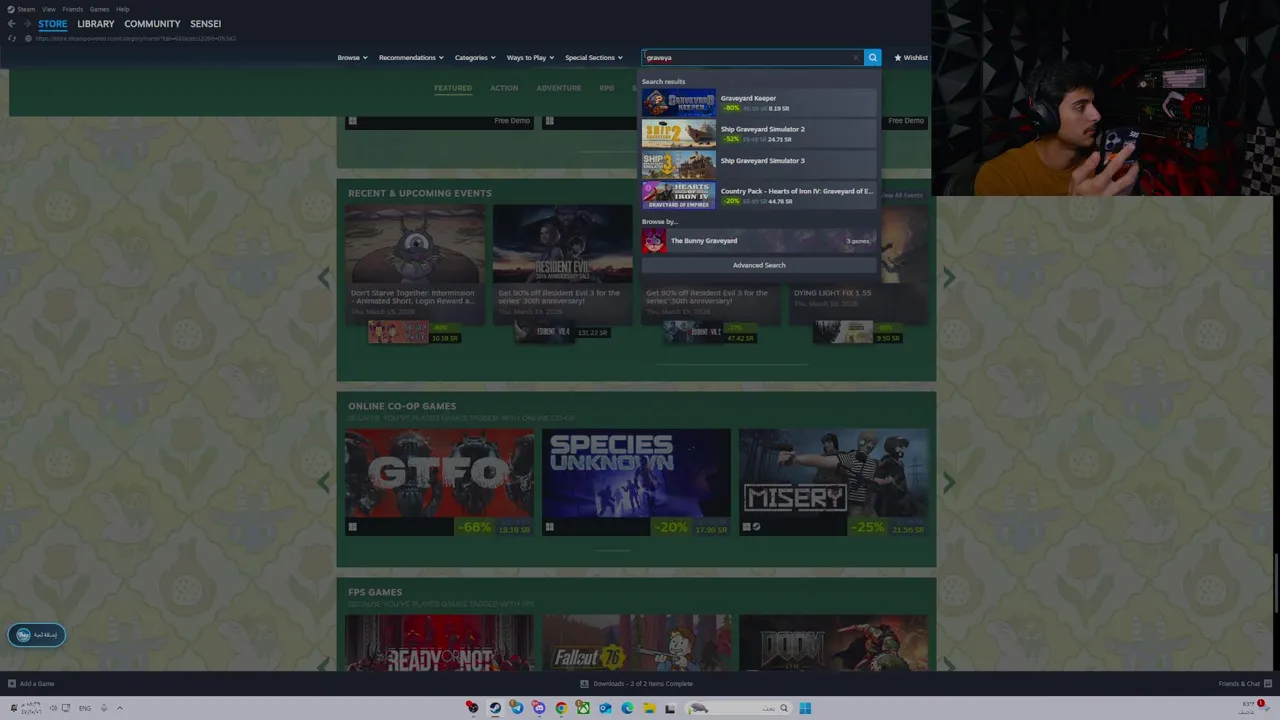1280x720 pixels.
Task: Expand the Special Sections dropdown
Action: [x=593, y=57]
